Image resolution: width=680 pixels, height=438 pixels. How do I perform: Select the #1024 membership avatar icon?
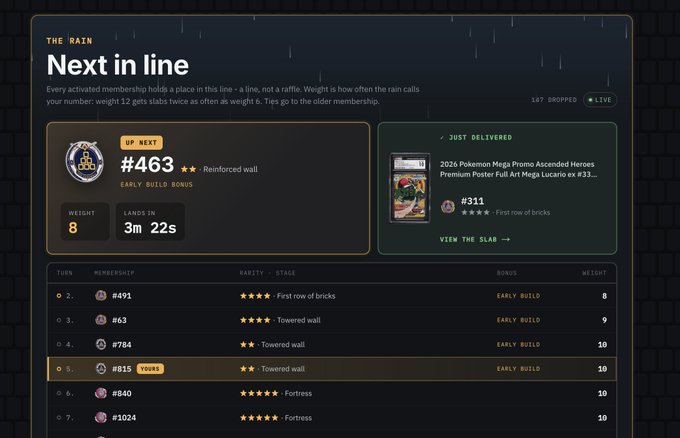101,418
